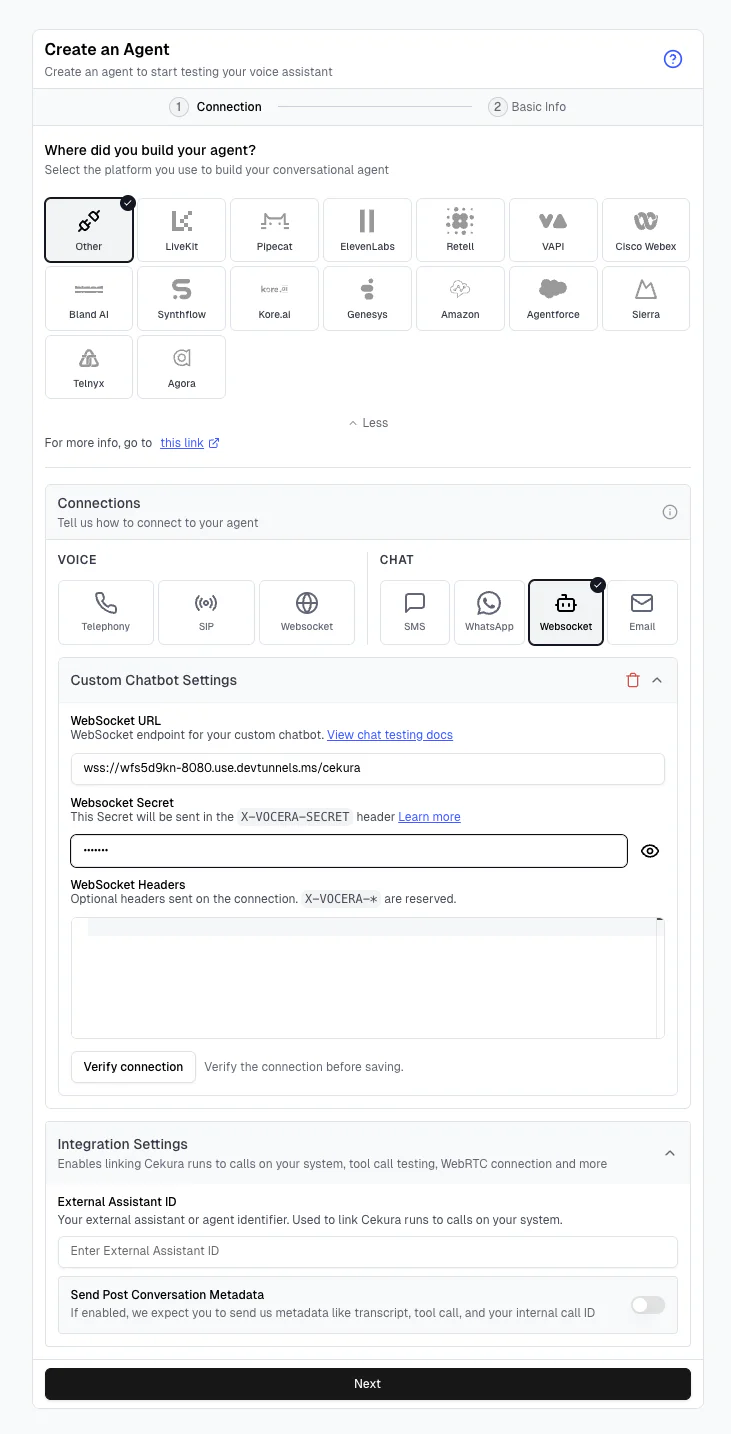Pick the Sierra platform card
The height and width of the screenshot is (1434, 731).
click(x=646, y=298)
